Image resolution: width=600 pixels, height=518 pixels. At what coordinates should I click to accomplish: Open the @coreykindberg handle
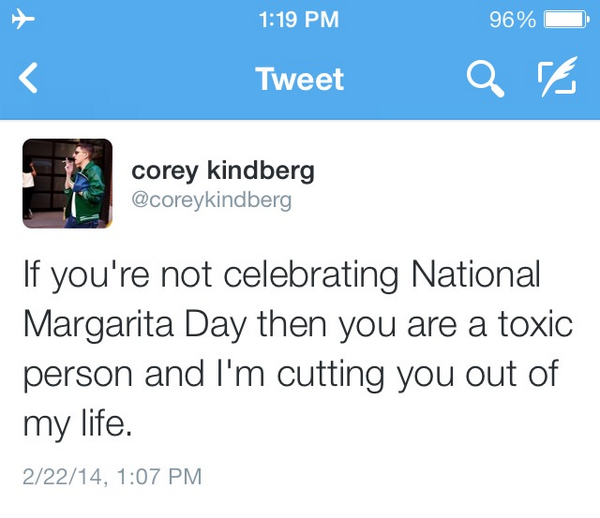pos(212,200)
